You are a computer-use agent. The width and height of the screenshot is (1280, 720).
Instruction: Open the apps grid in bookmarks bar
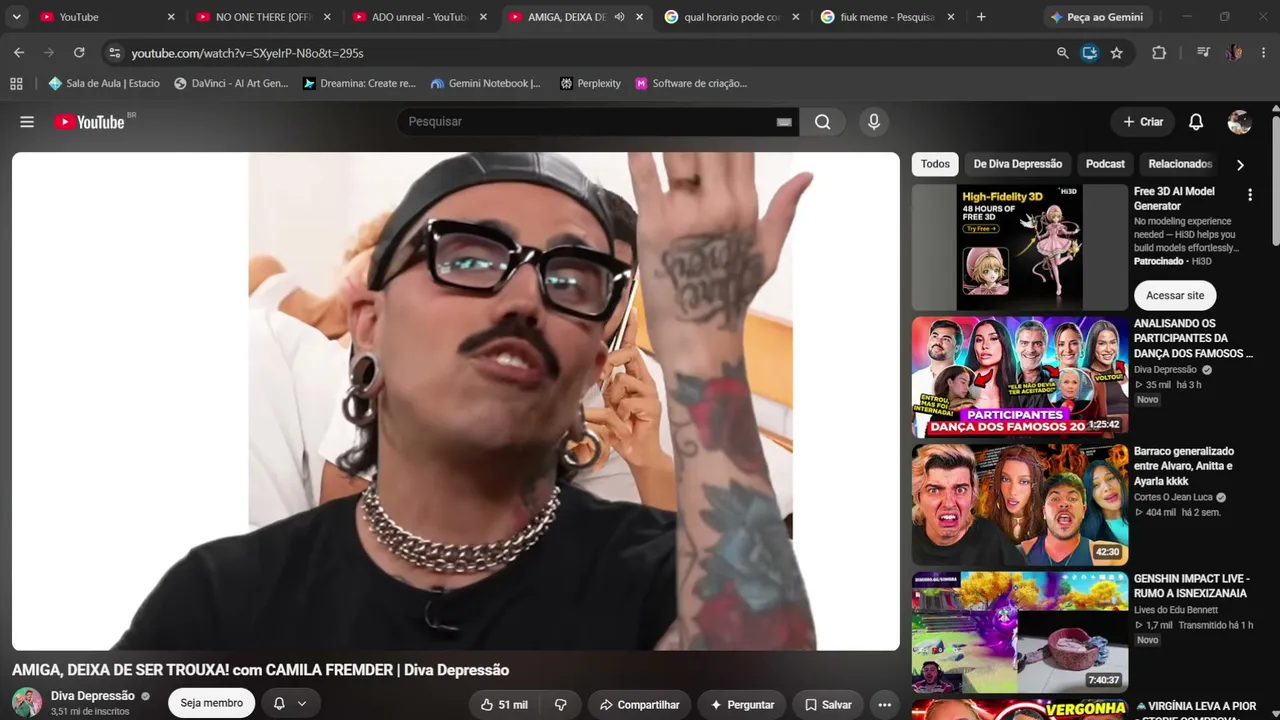coord(16,84)
